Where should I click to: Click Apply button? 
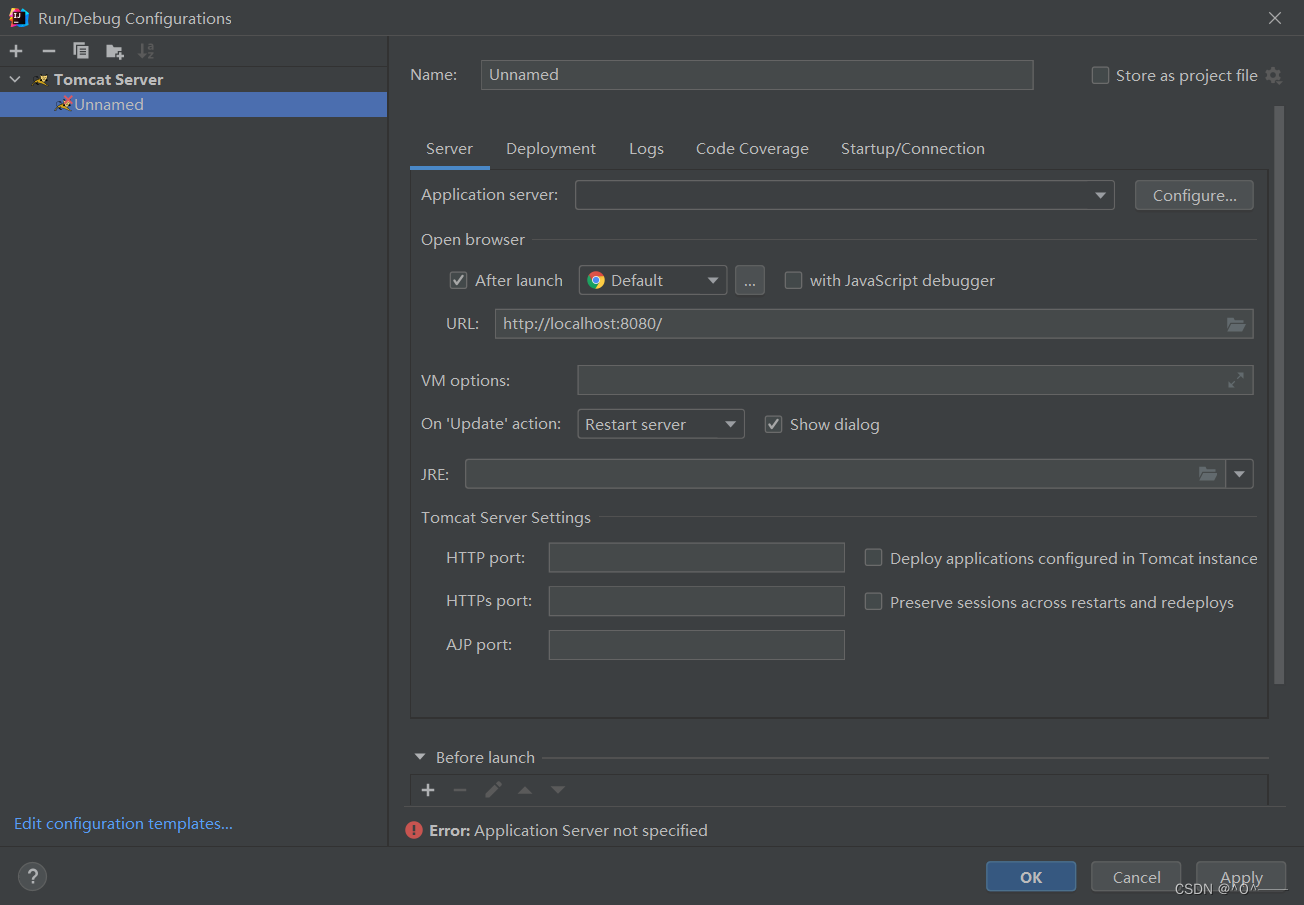[1241, 877]
